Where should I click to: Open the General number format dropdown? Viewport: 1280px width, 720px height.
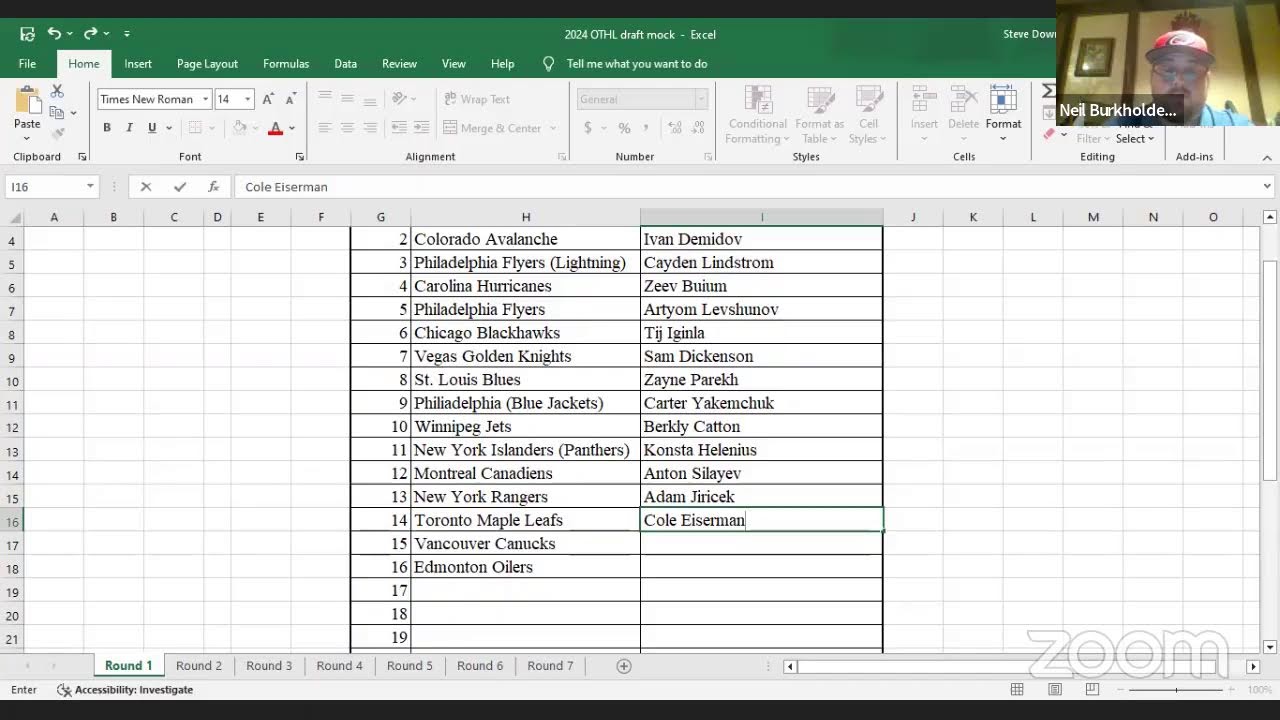[701, 99]
